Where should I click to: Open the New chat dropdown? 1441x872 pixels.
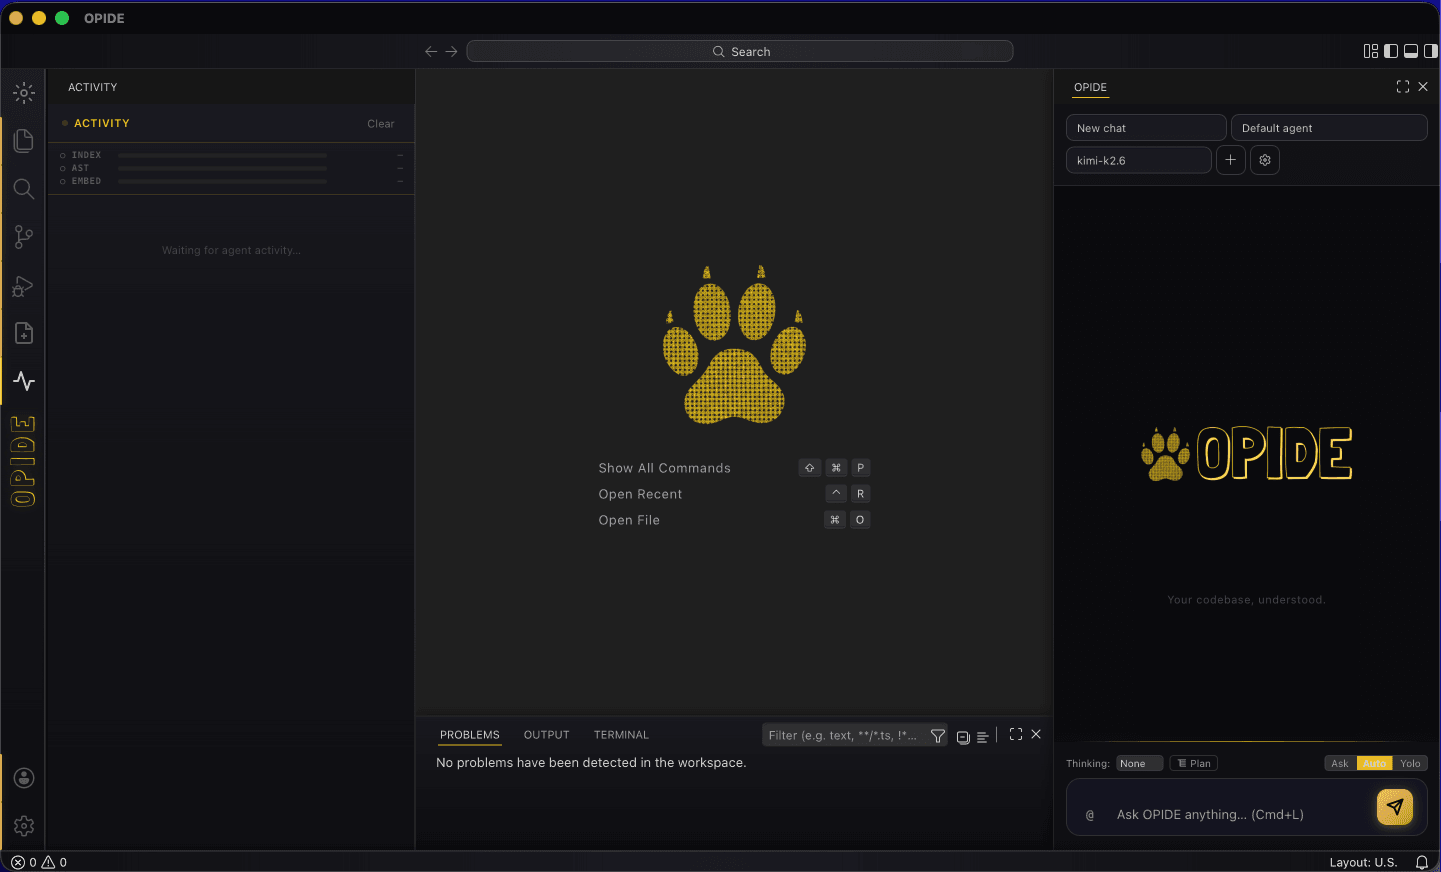pos(1146,128)
